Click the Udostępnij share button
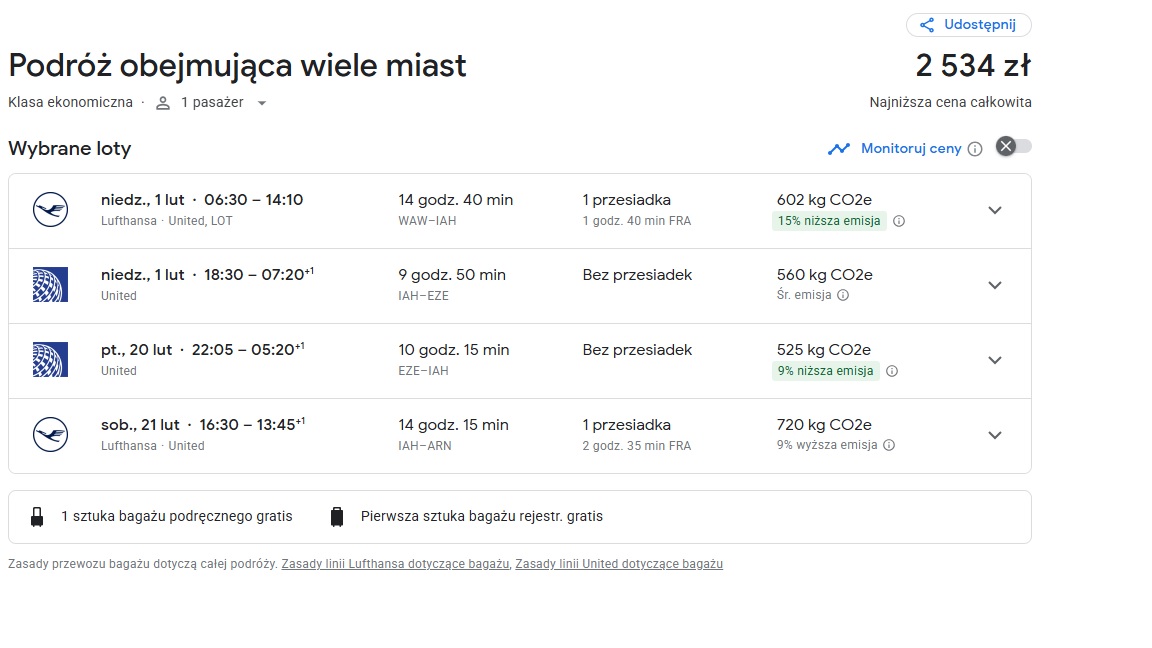 point(968,25)
